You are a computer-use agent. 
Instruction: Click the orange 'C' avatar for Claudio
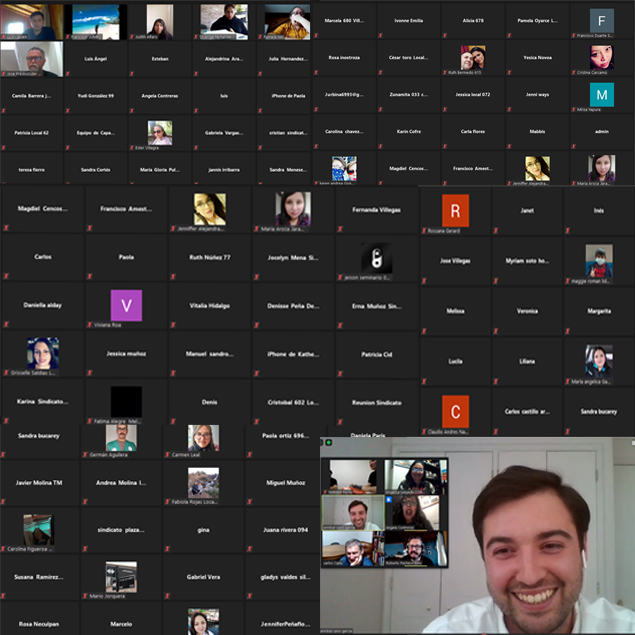[x=455, y=411]
